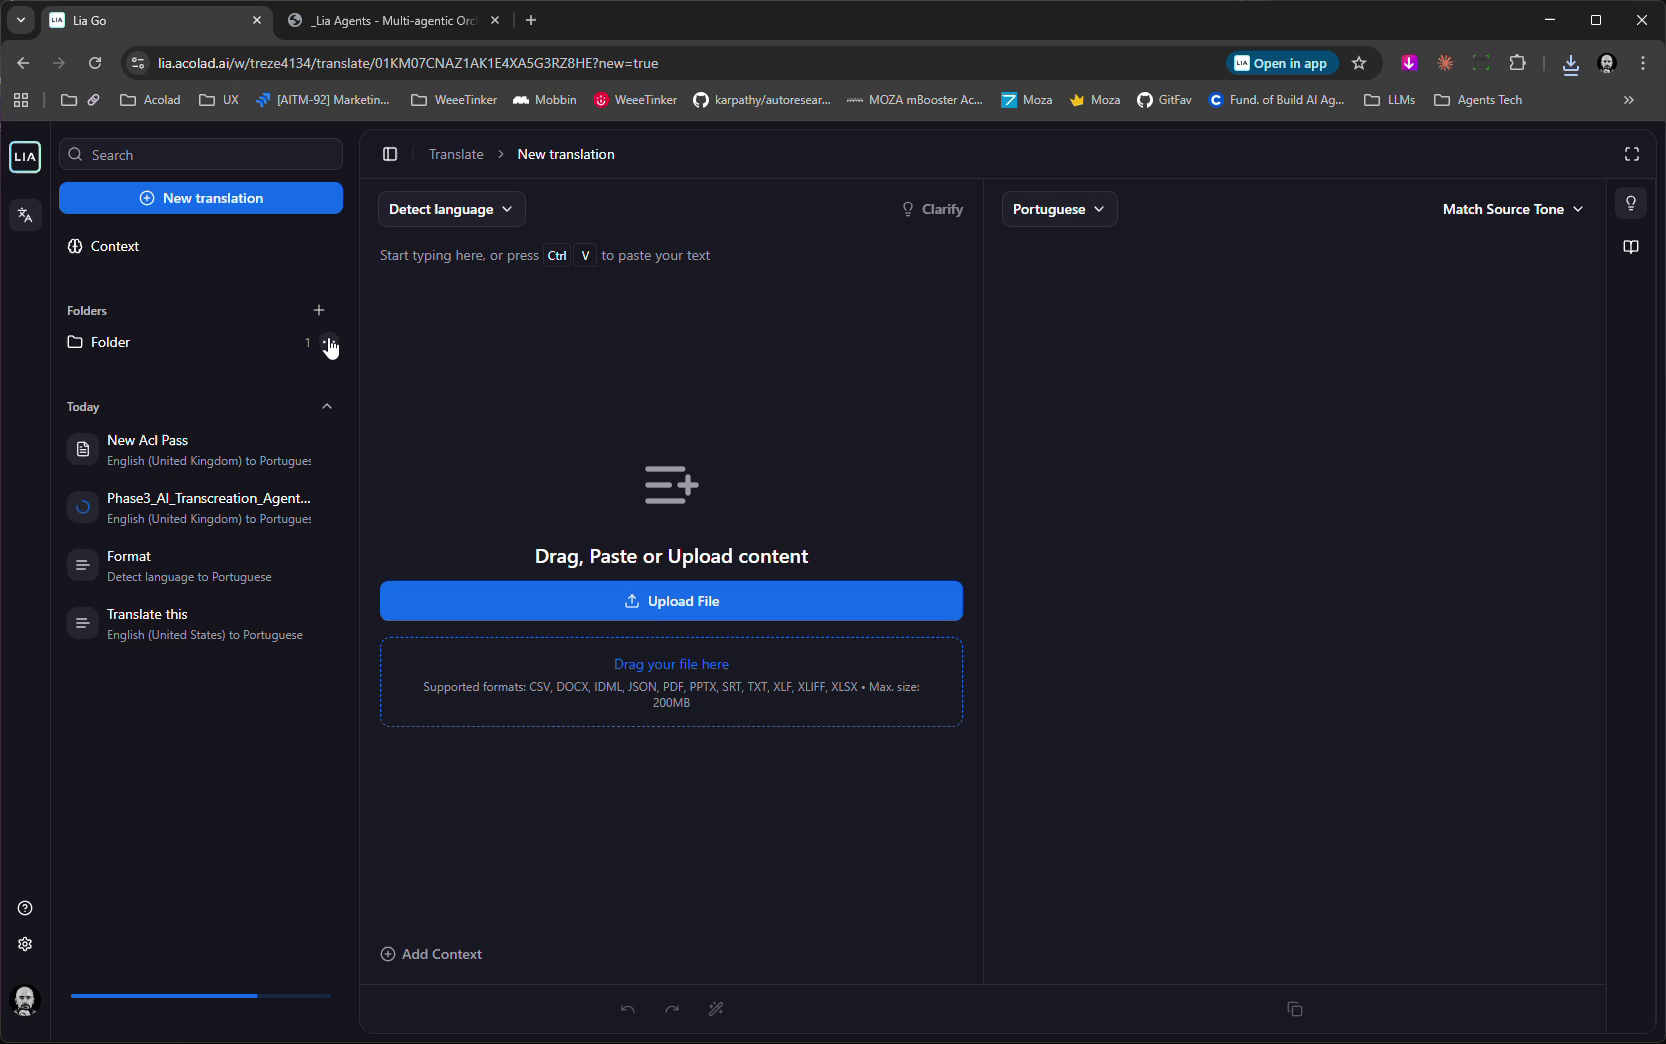Open the Match Source Tone dropdown
The width and height of the screenshot is (1666, 1044).
pos(1511,209)
